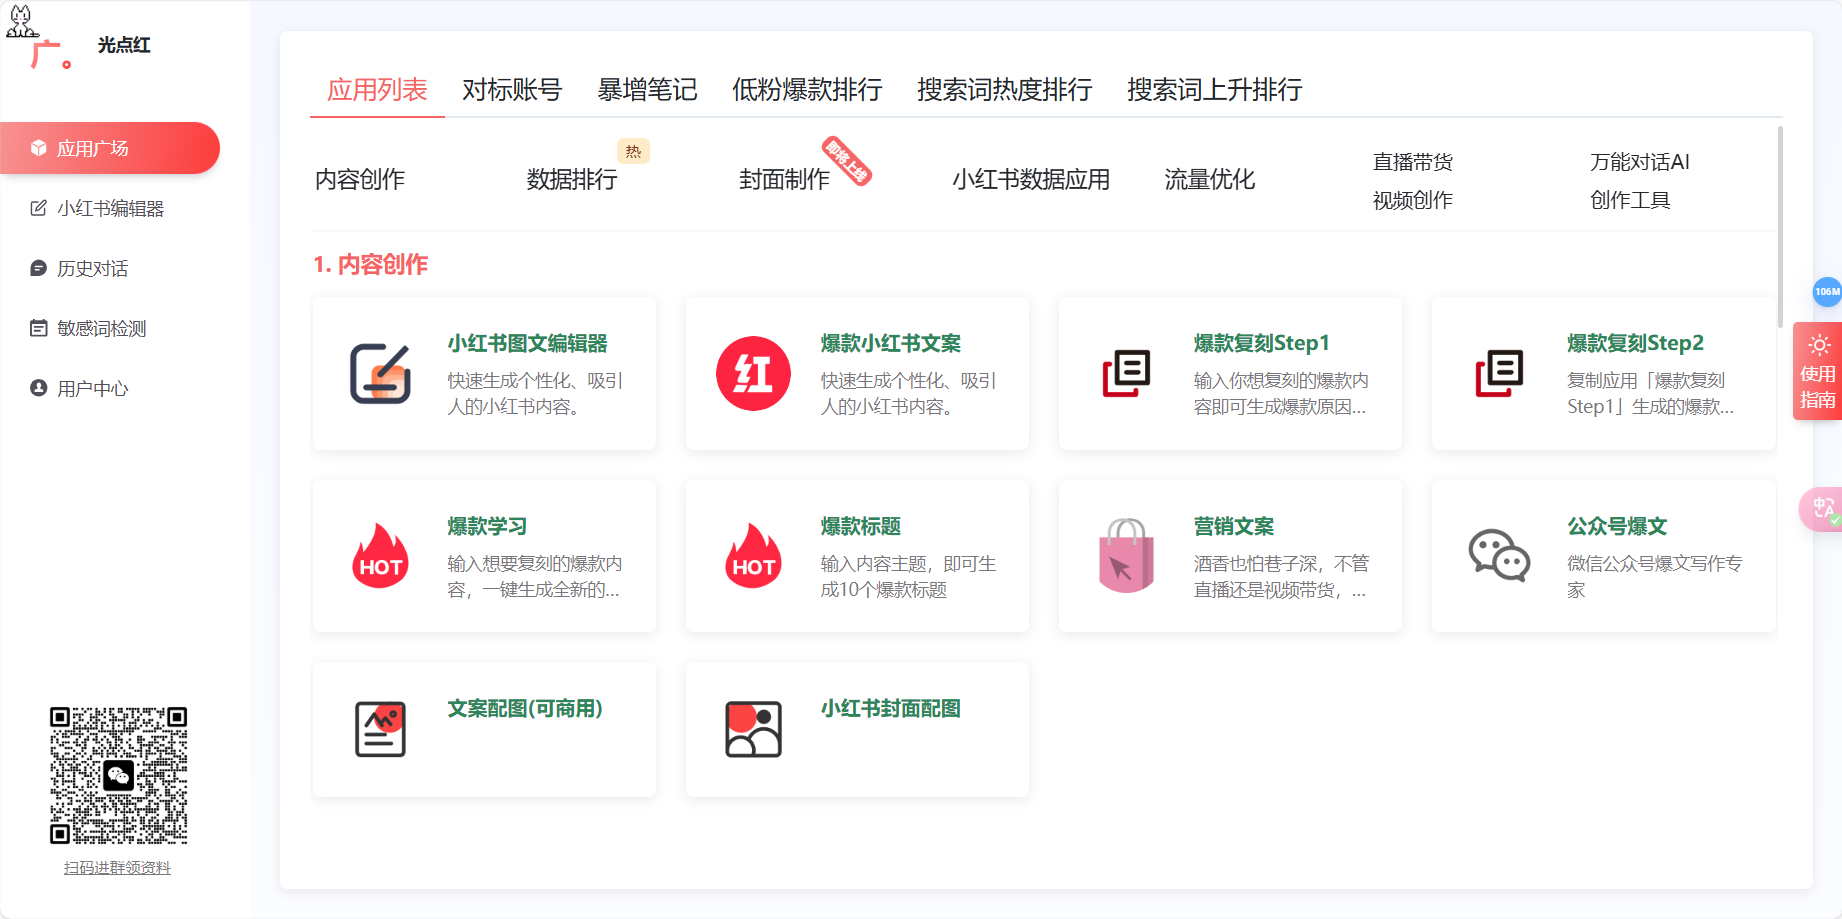Click the HOT flame icon on 爆款学习

380,556
